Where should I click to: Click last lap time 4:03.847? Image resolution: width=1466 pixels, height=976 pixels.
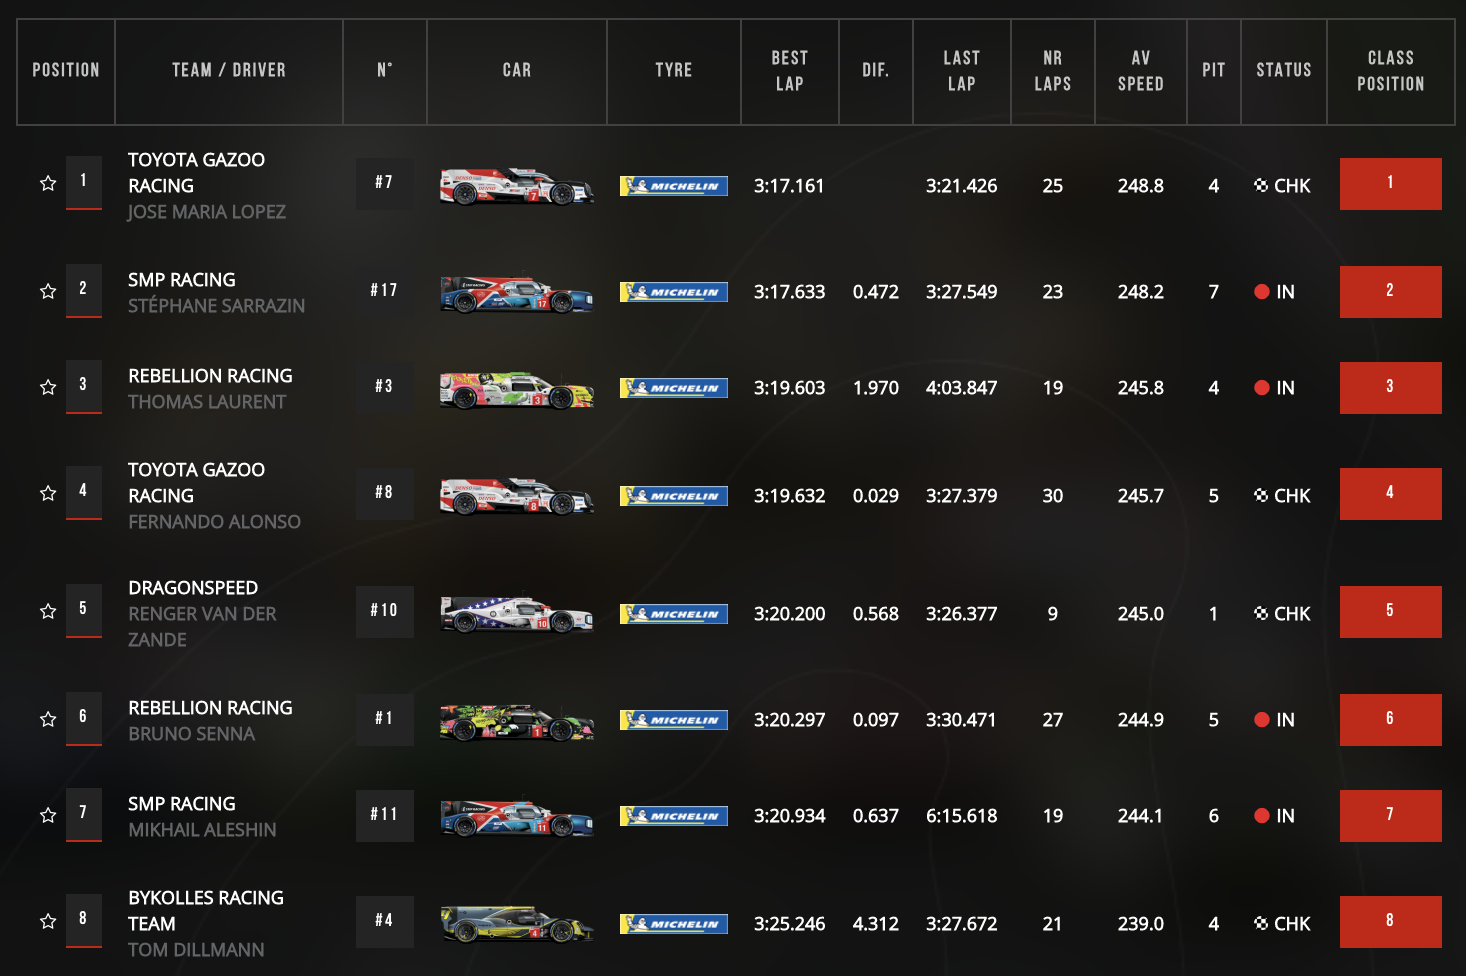click(x=961, y=388)
